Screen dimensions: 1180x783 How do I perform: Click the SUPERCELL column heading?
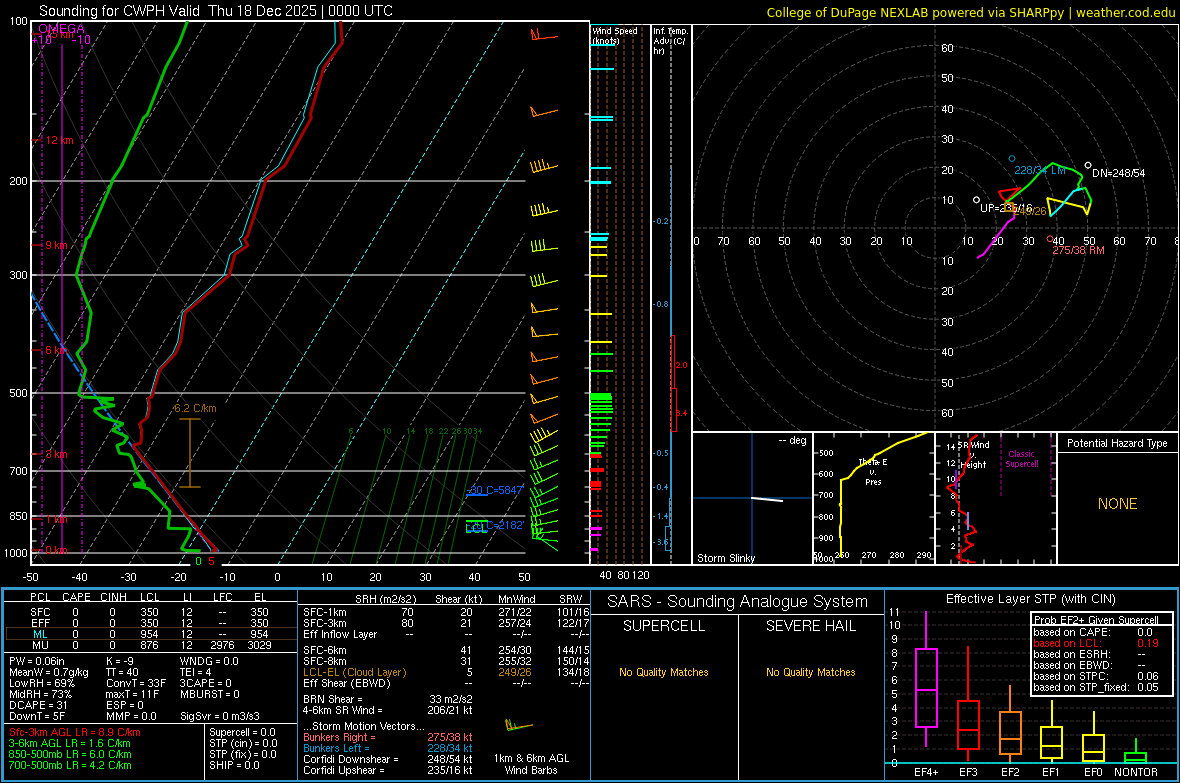pos(664,626)
